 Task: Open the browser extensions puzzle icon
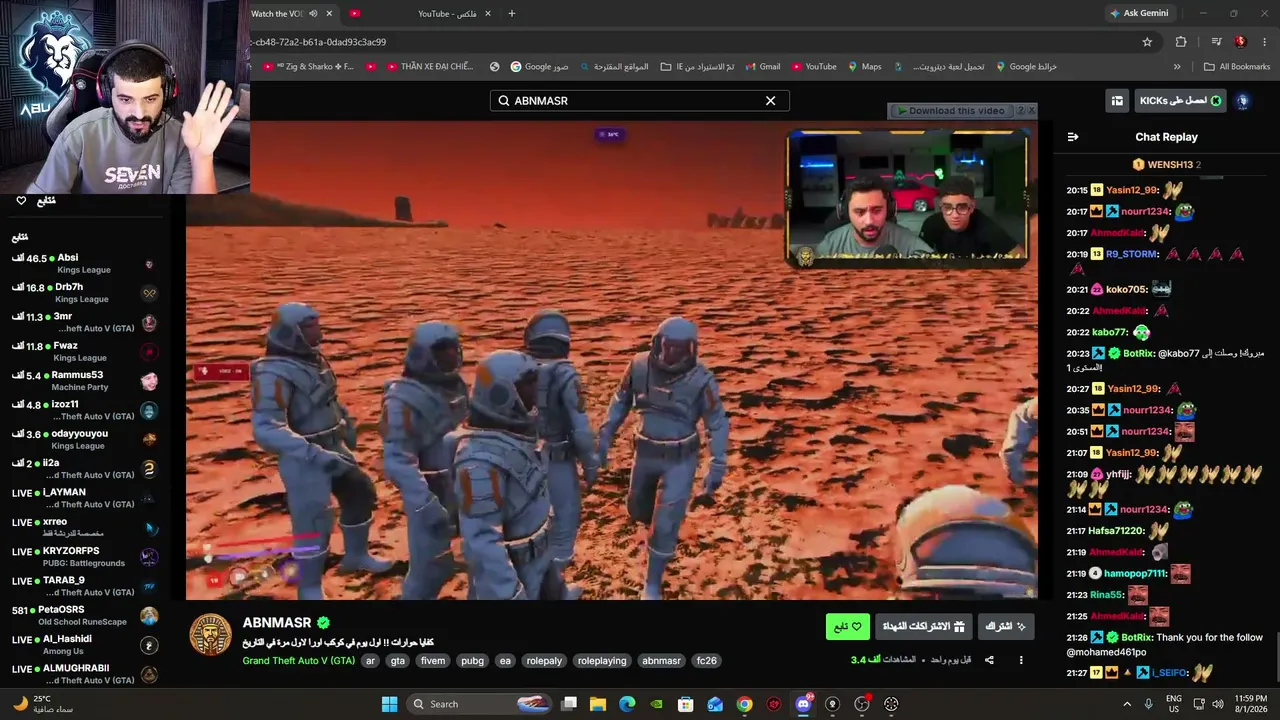tap(1181, 42)
